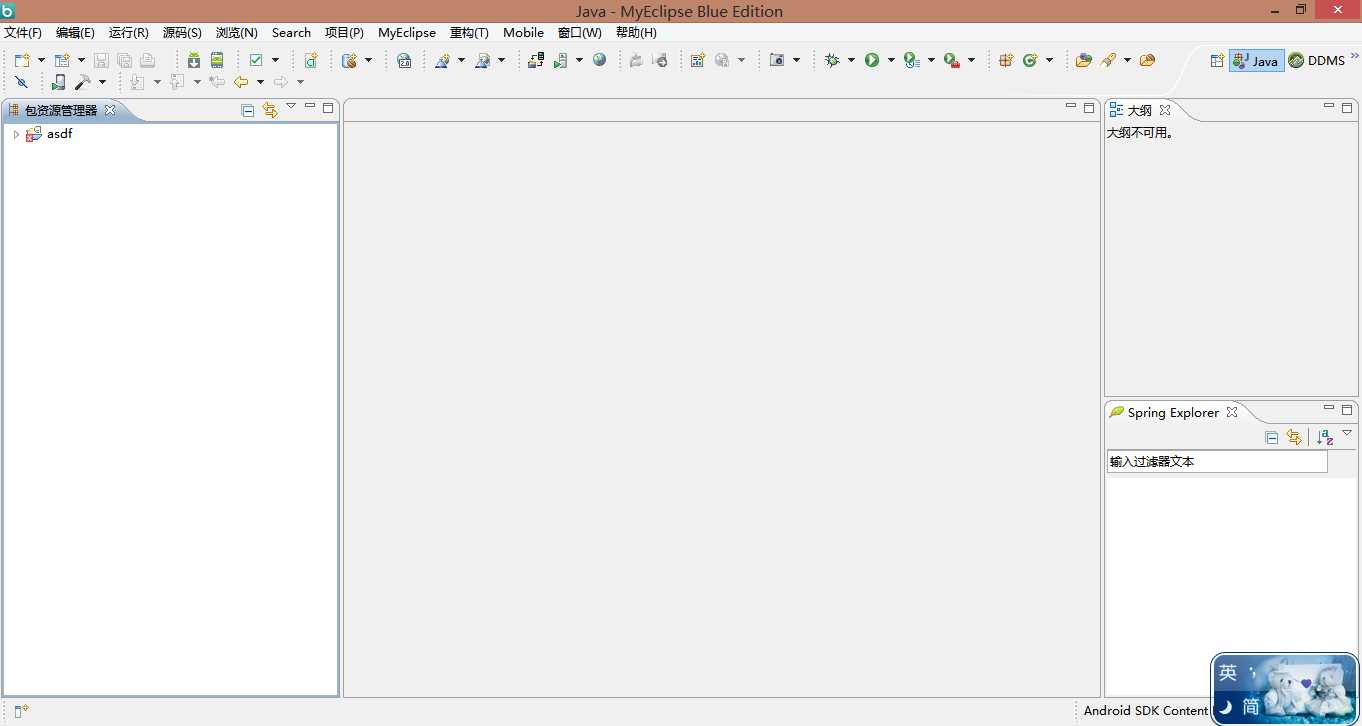This screenshot has height=726, width=1362.
Task: Click the camera capture toolbar icon
Action: pos(777,60)
